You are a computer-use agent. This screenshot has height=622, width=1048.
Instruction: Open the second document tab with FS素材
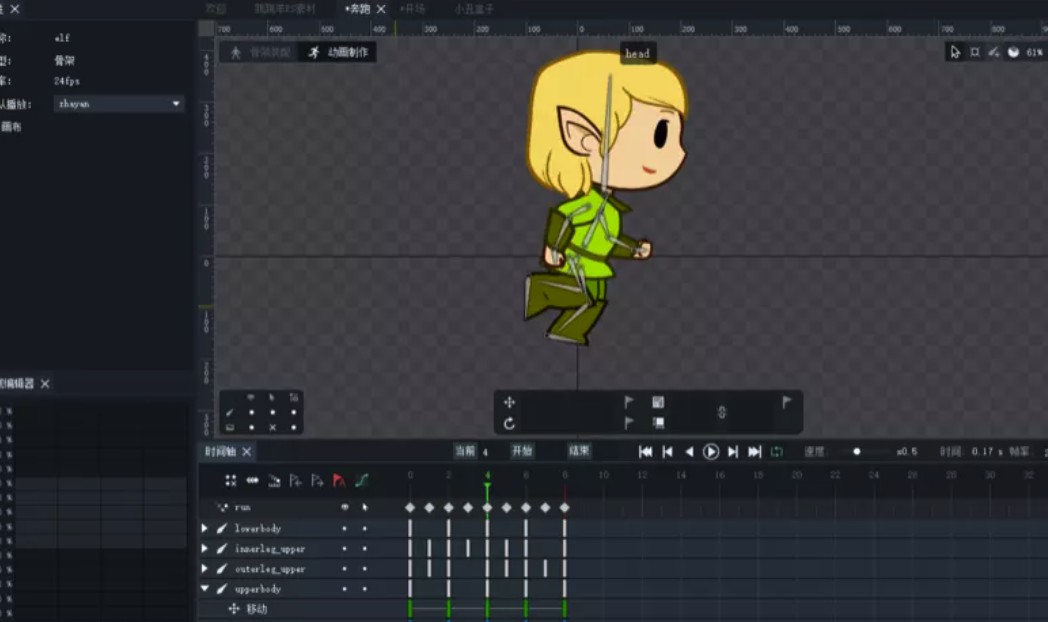[285, 9]
